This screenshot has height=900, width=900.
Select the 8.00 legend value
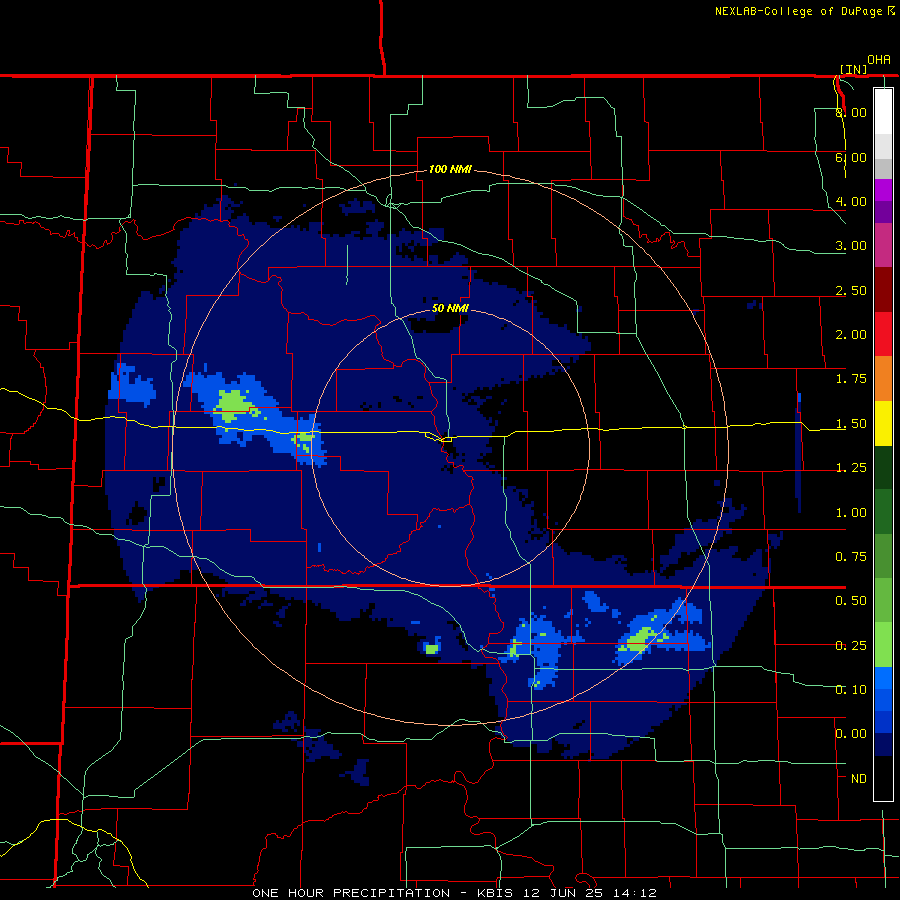(x=851, y=112)
